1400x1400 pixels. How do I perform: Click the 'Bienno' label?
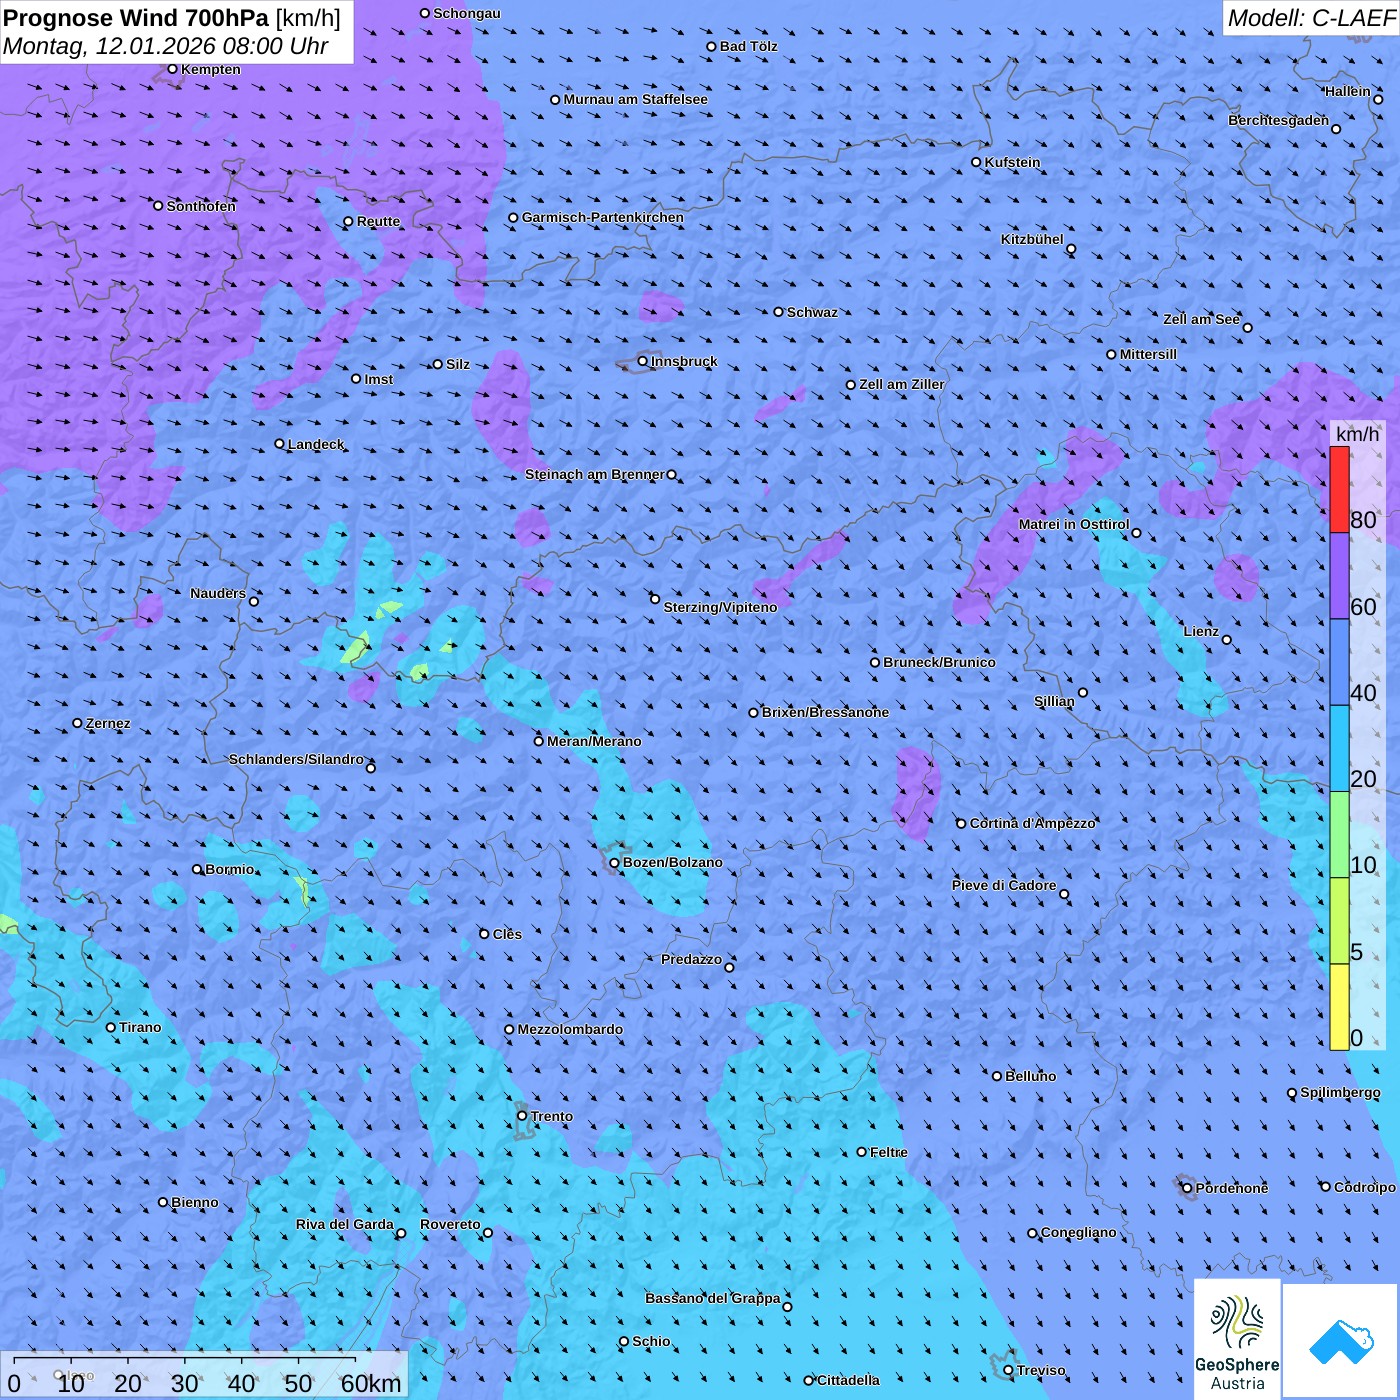pos(194,1202)
